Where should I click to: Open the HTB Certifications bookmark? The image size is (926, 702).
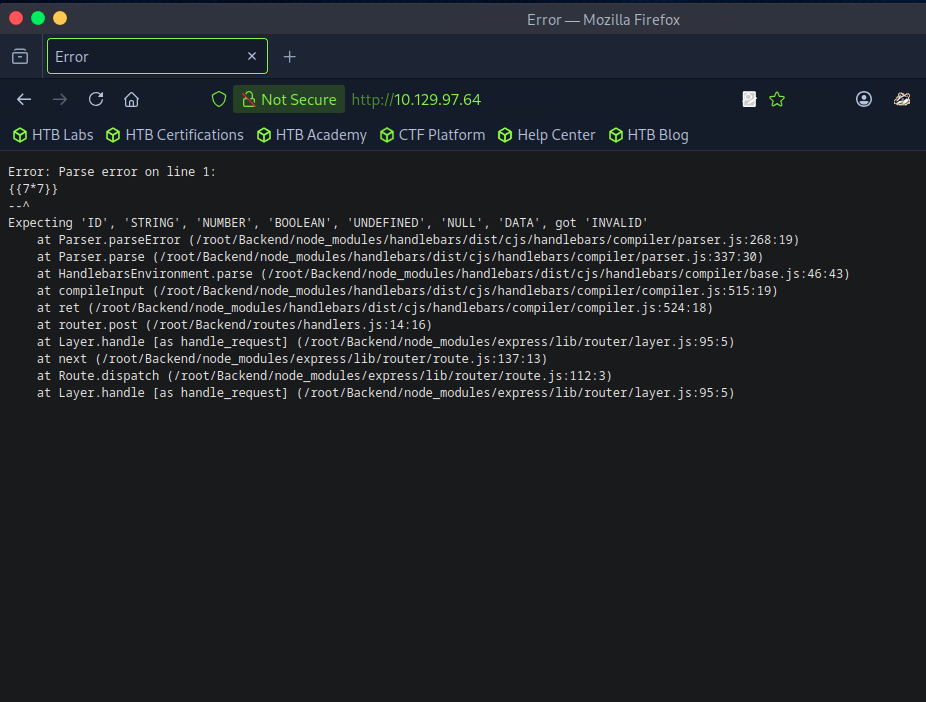pyautogui.click(x=175, y=135)
